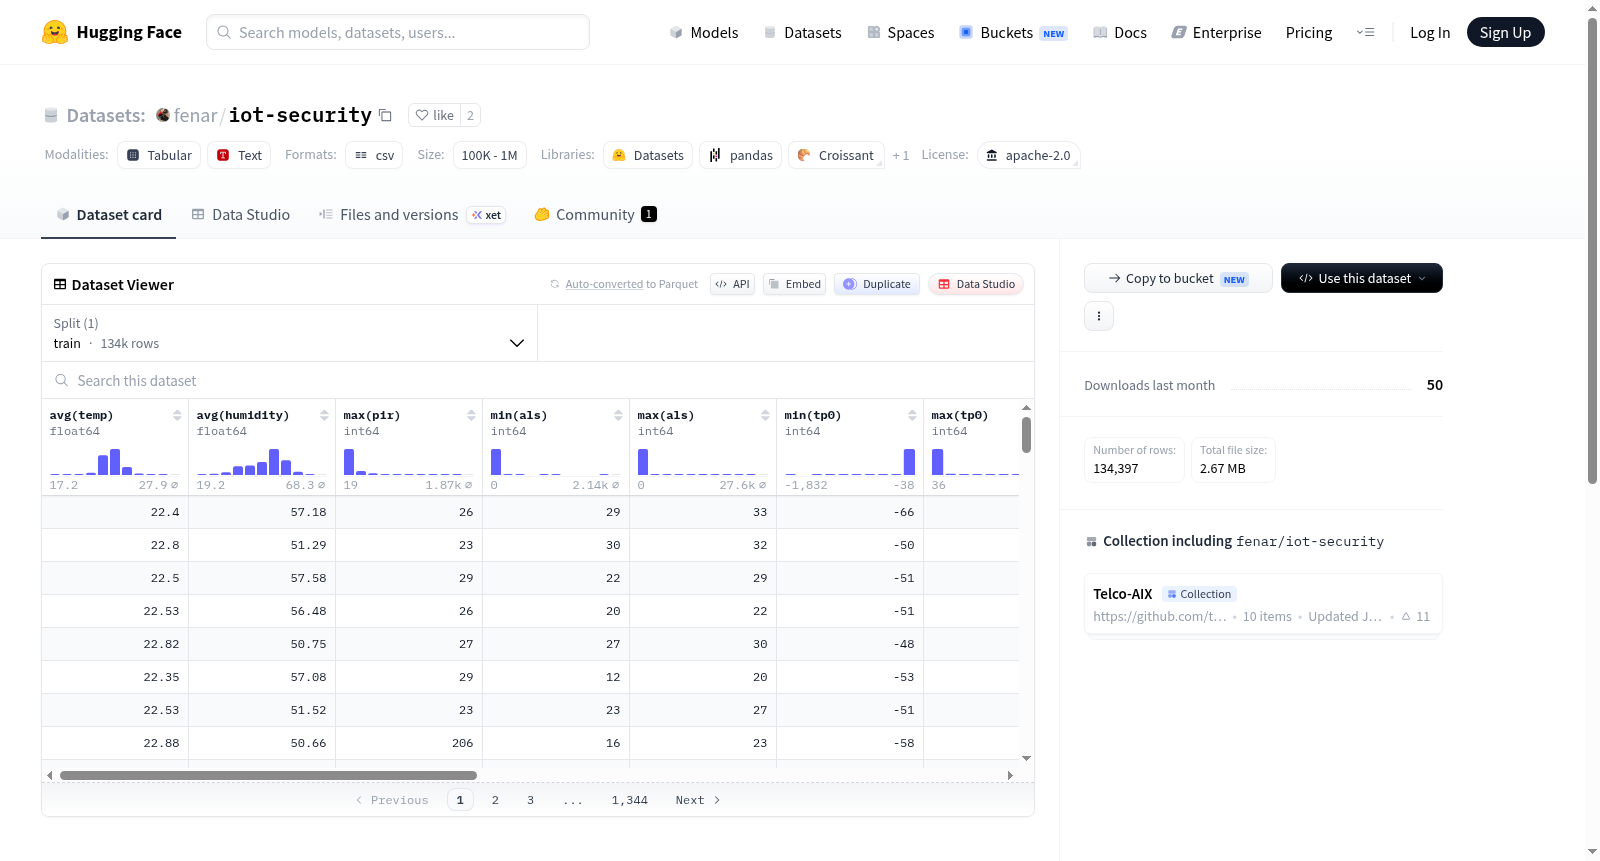The width and height of the screenshot is (1600, 861).
Task: Click the avg(temp) histogram chart
Action: click(x=115, y=461)
